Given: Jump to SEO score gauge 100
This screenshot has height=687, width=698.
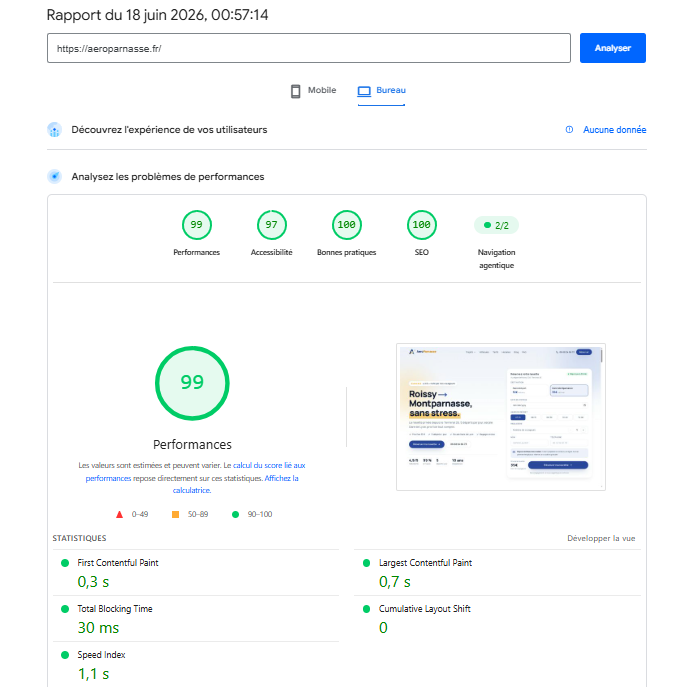Looking at the screenshot, I should tap(422, 225).
